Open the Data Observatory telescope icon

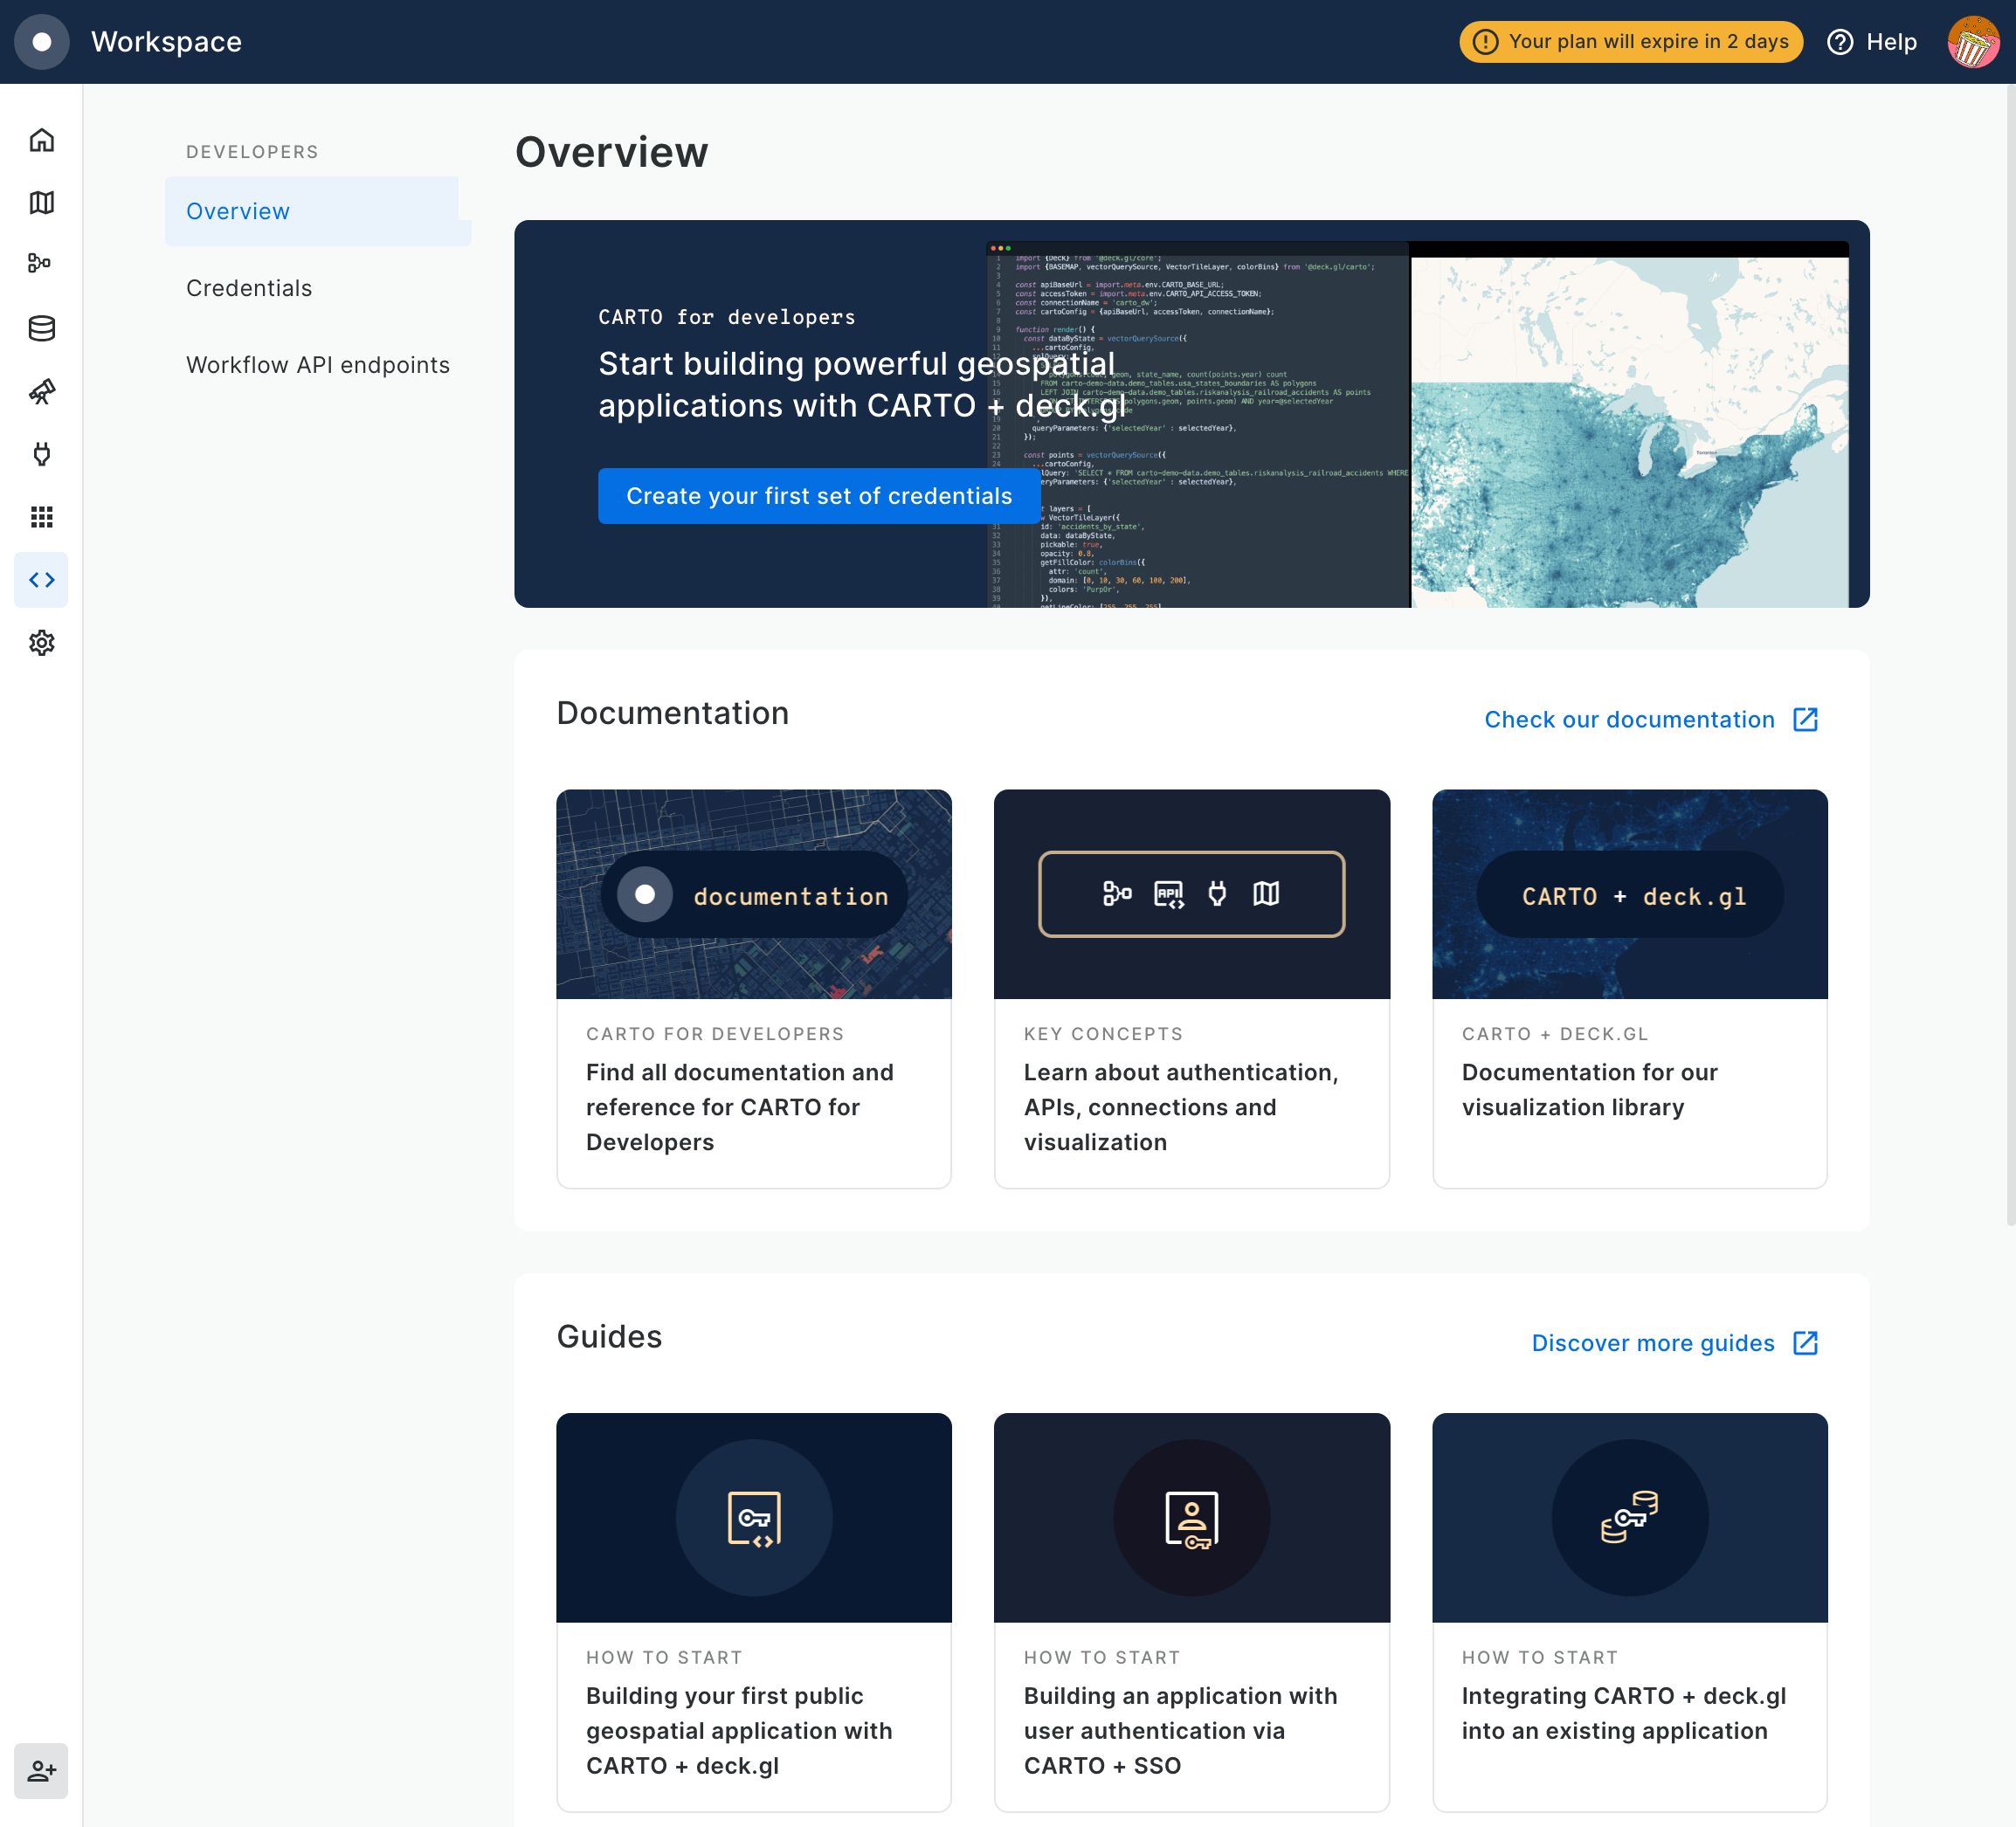click(41, 391)
